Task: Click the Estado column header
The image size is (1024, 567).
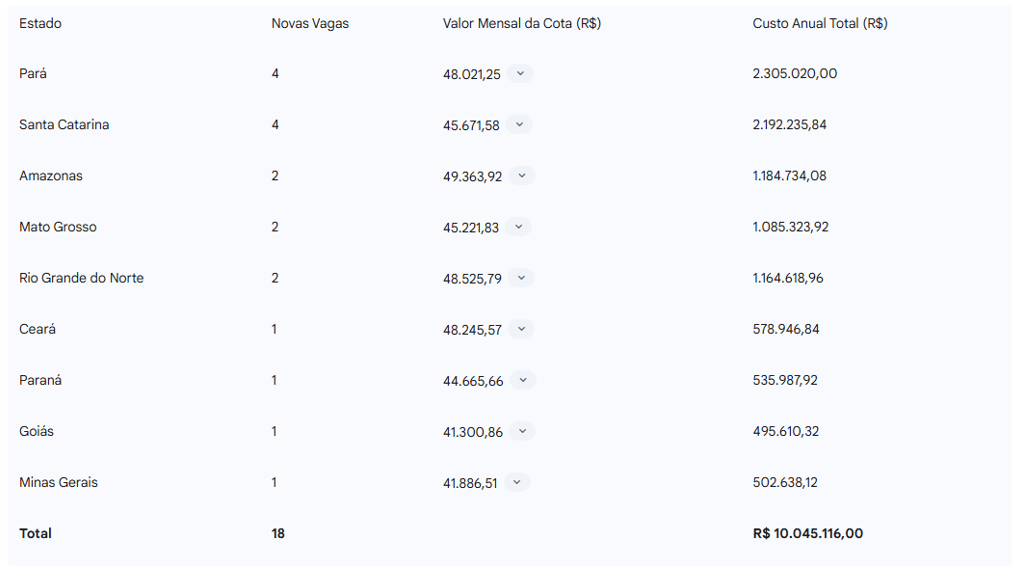Action: [40, 23]
